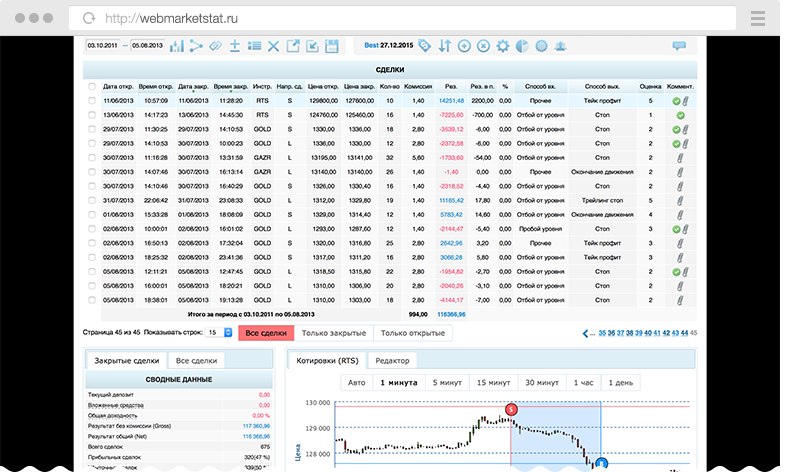Check the row opened 13/06/2013 14:17:23
800x472 pixels.
[92, 115]
